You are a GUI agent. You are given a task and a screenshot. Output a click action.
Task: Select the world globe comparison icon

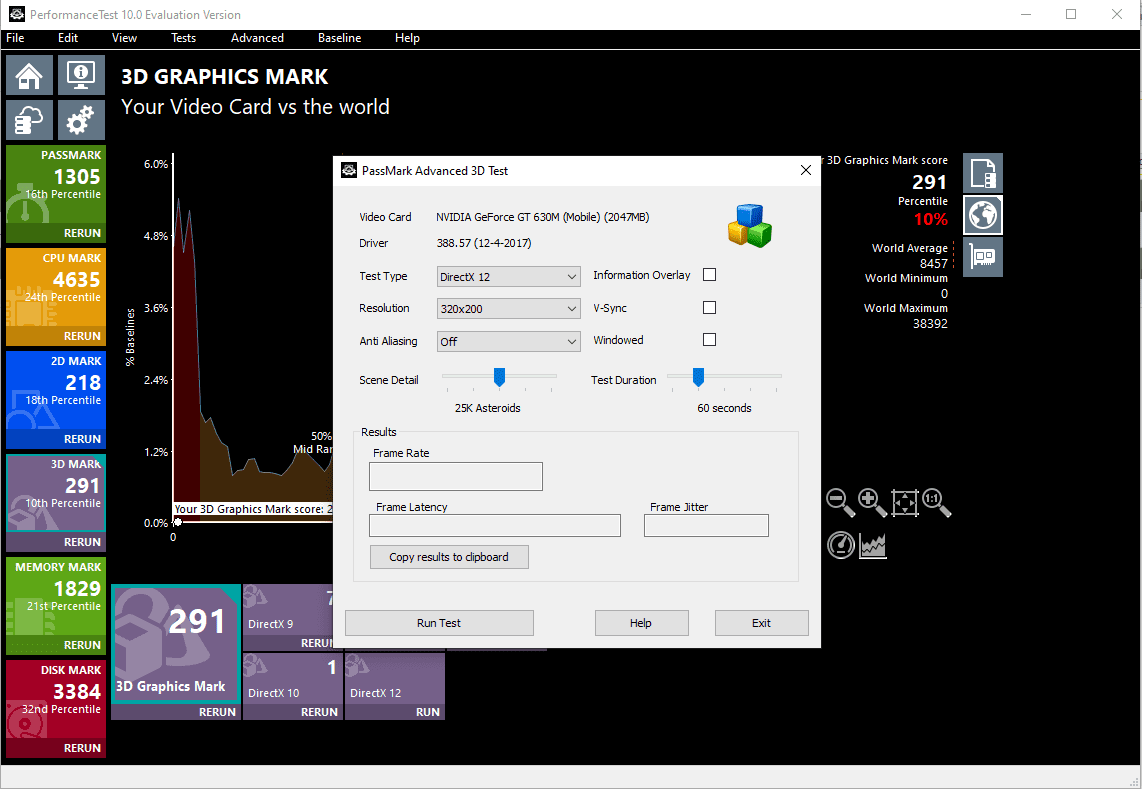point(982,215)
